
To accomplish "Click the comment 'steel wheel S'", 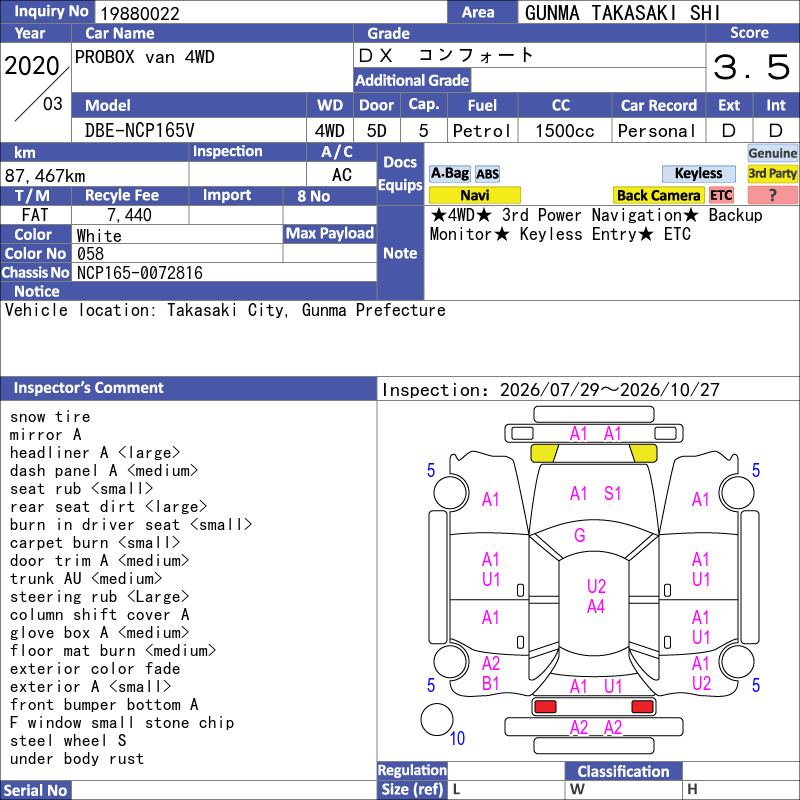I will pyautogui.click(x=68, y=740).
